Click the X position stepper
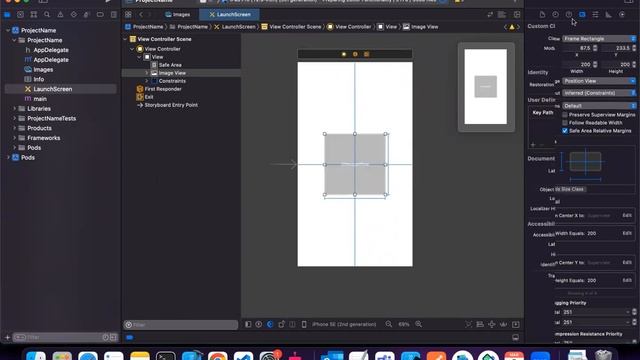 [595, 48]
